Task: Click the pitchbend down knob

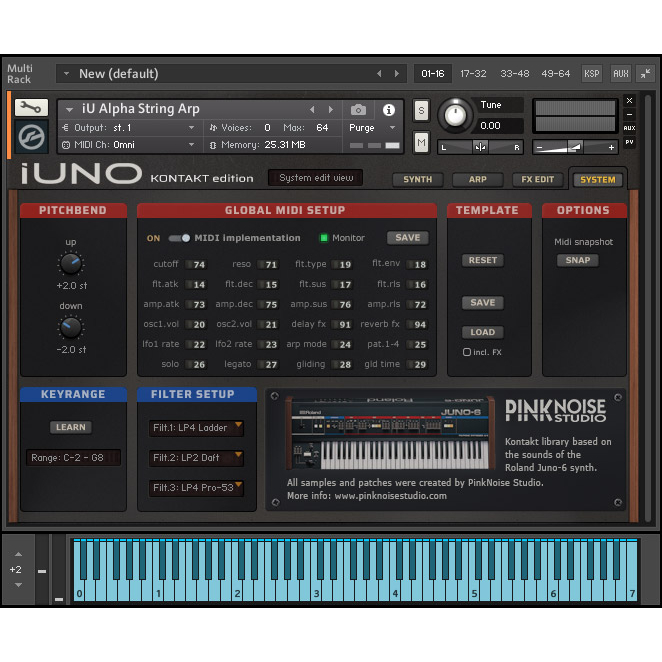Action: tap(71, 328)
